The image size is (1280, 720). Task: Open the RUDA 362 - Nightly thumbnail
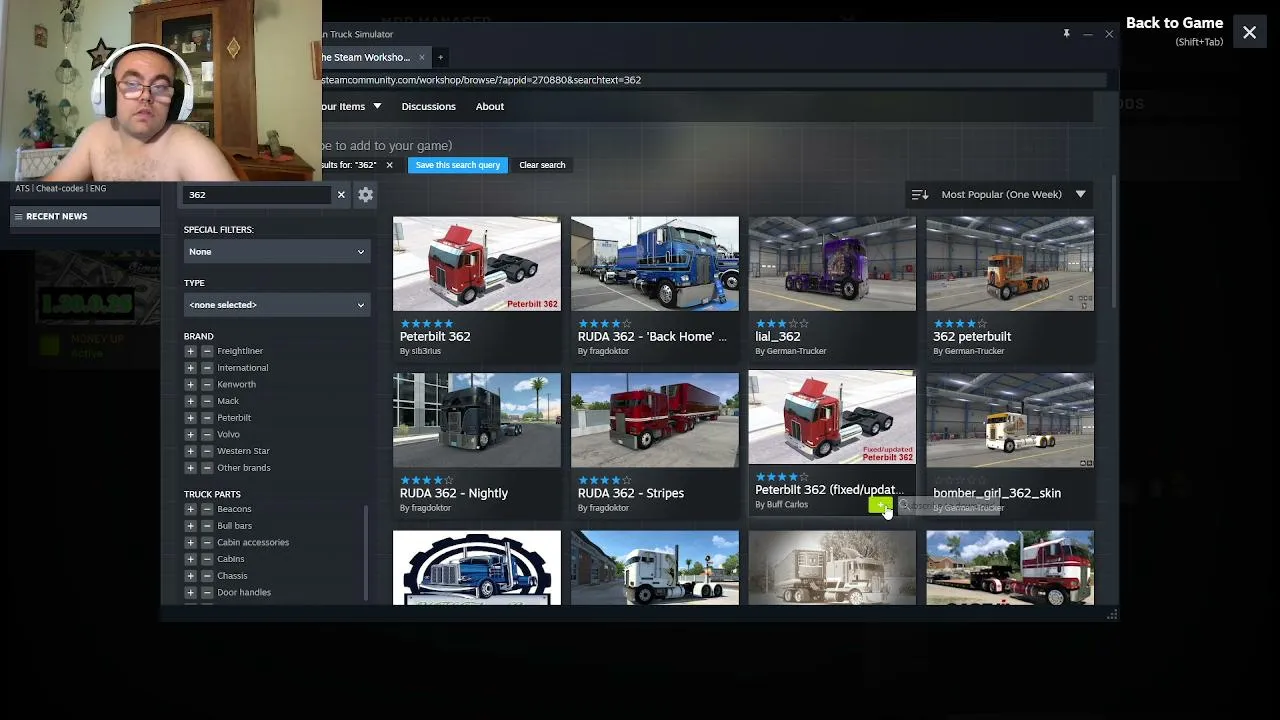477,420
